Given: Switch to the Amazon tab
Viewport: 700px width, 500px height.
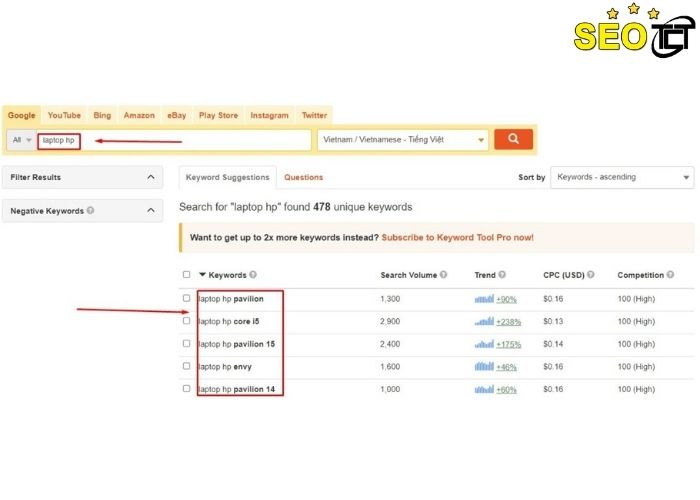Looking at the screenshot, I should pyautogui.click(x=139, y=115).
